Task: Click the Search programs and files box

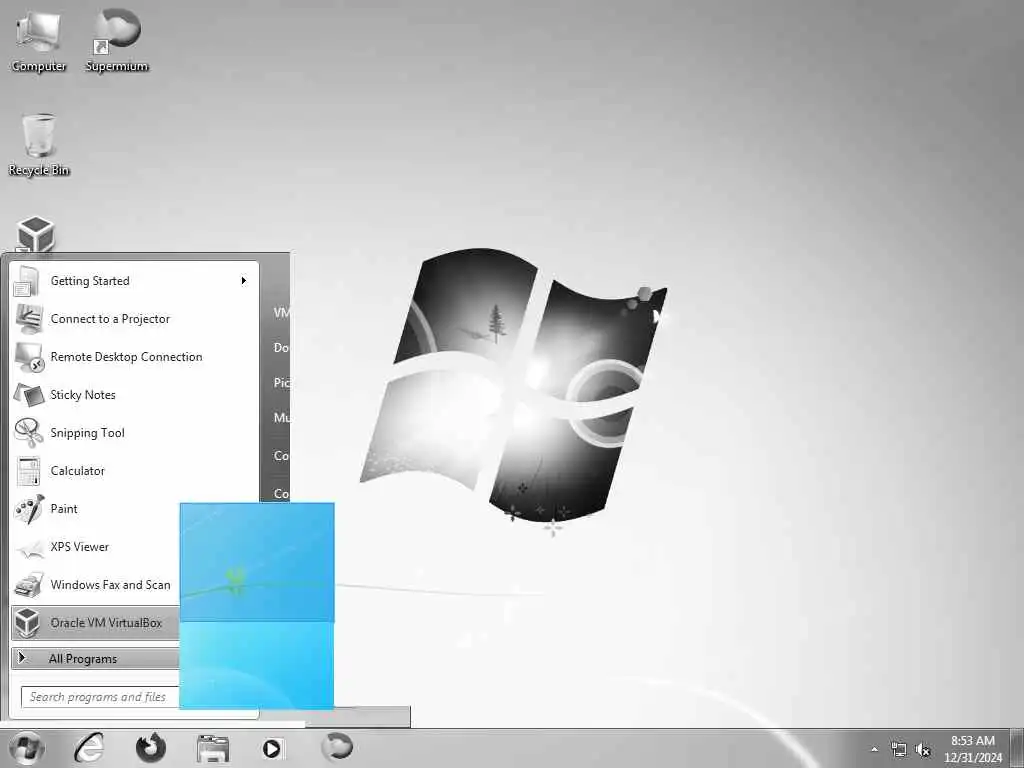Action: (x=100, y=697)
